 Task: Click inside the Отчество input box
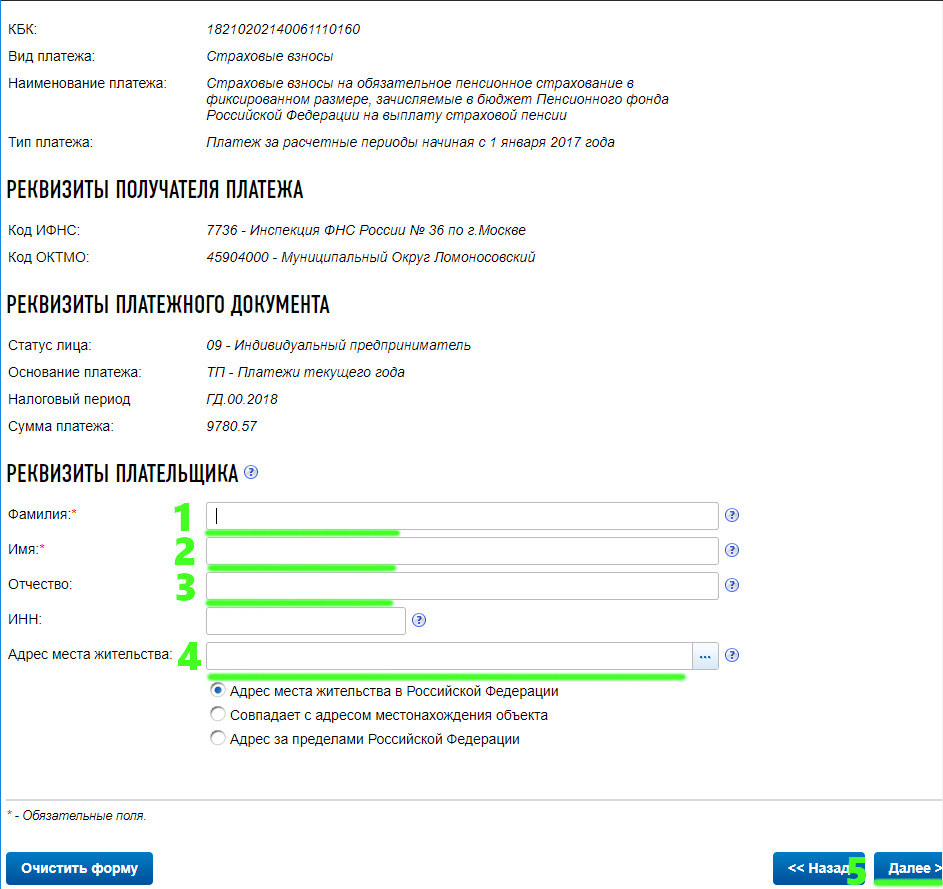(462, 585)
